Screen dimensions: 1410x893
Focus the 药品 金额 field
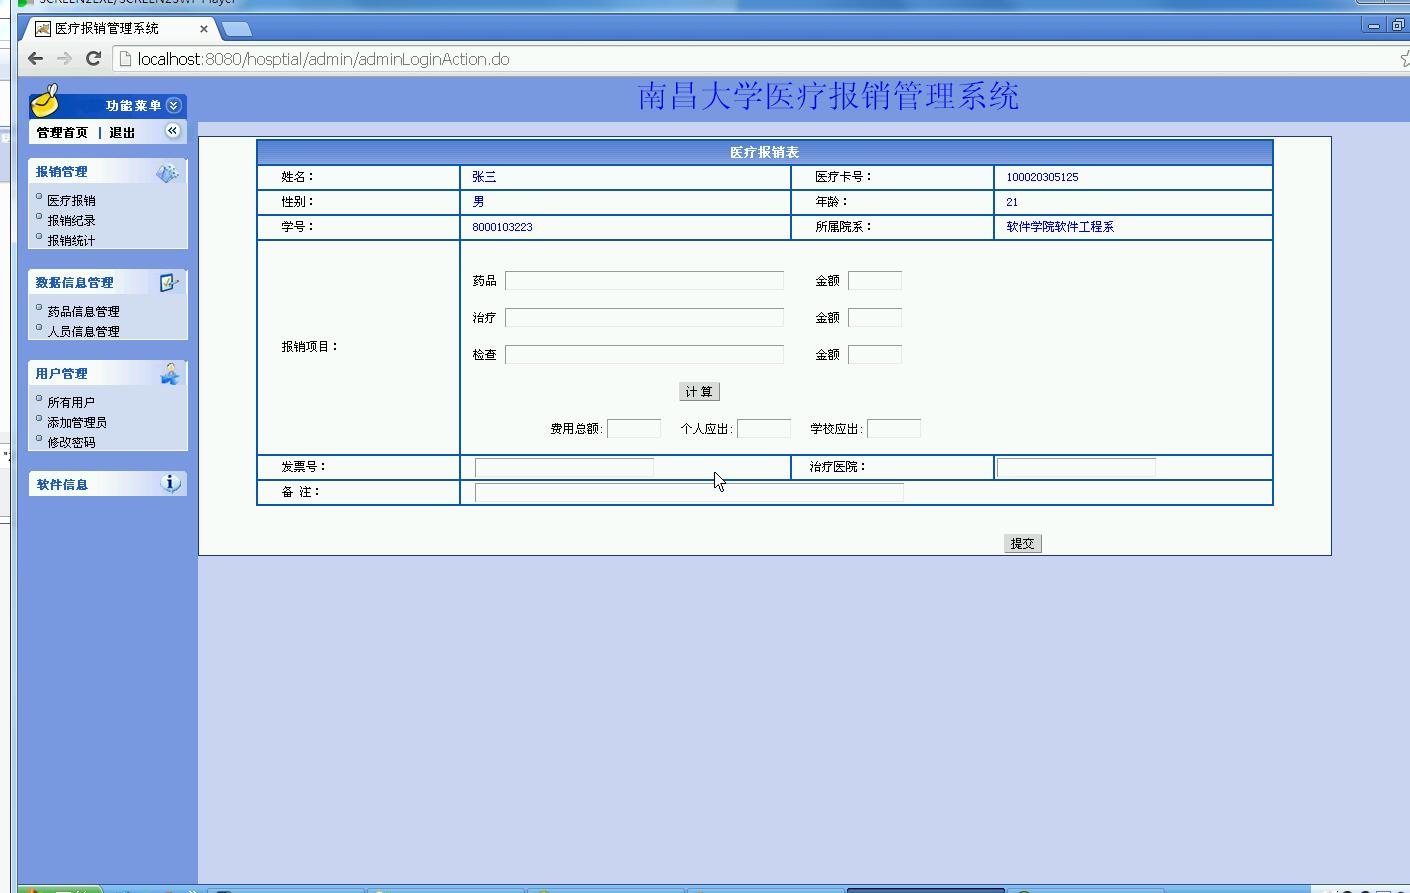[875, 281]
